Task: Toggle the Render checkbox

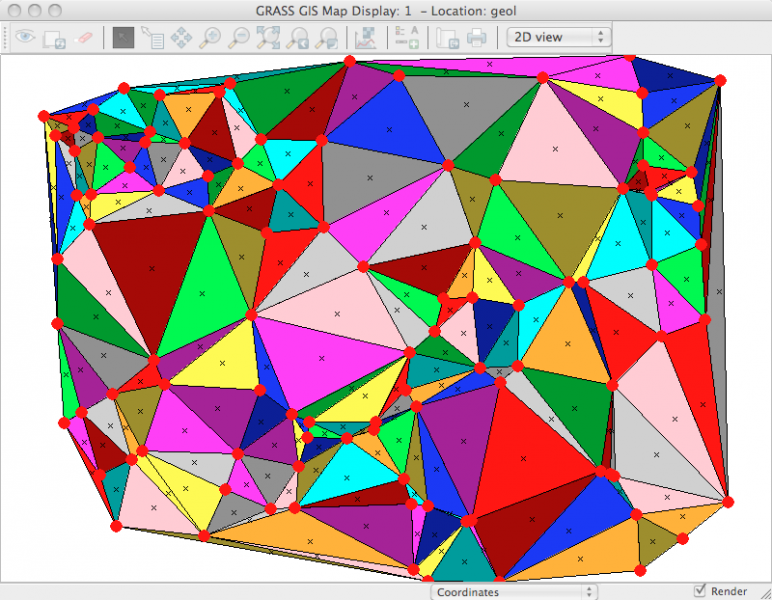Action: point(700,591)
